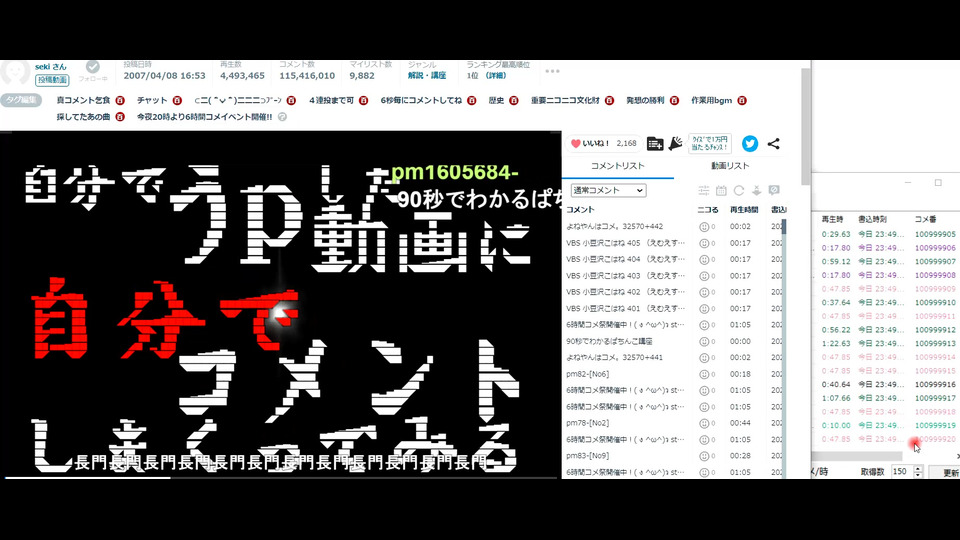960x540 pixels.
Task: Click help icon after 今夜20時より tag
Action: tap(282, 116)
